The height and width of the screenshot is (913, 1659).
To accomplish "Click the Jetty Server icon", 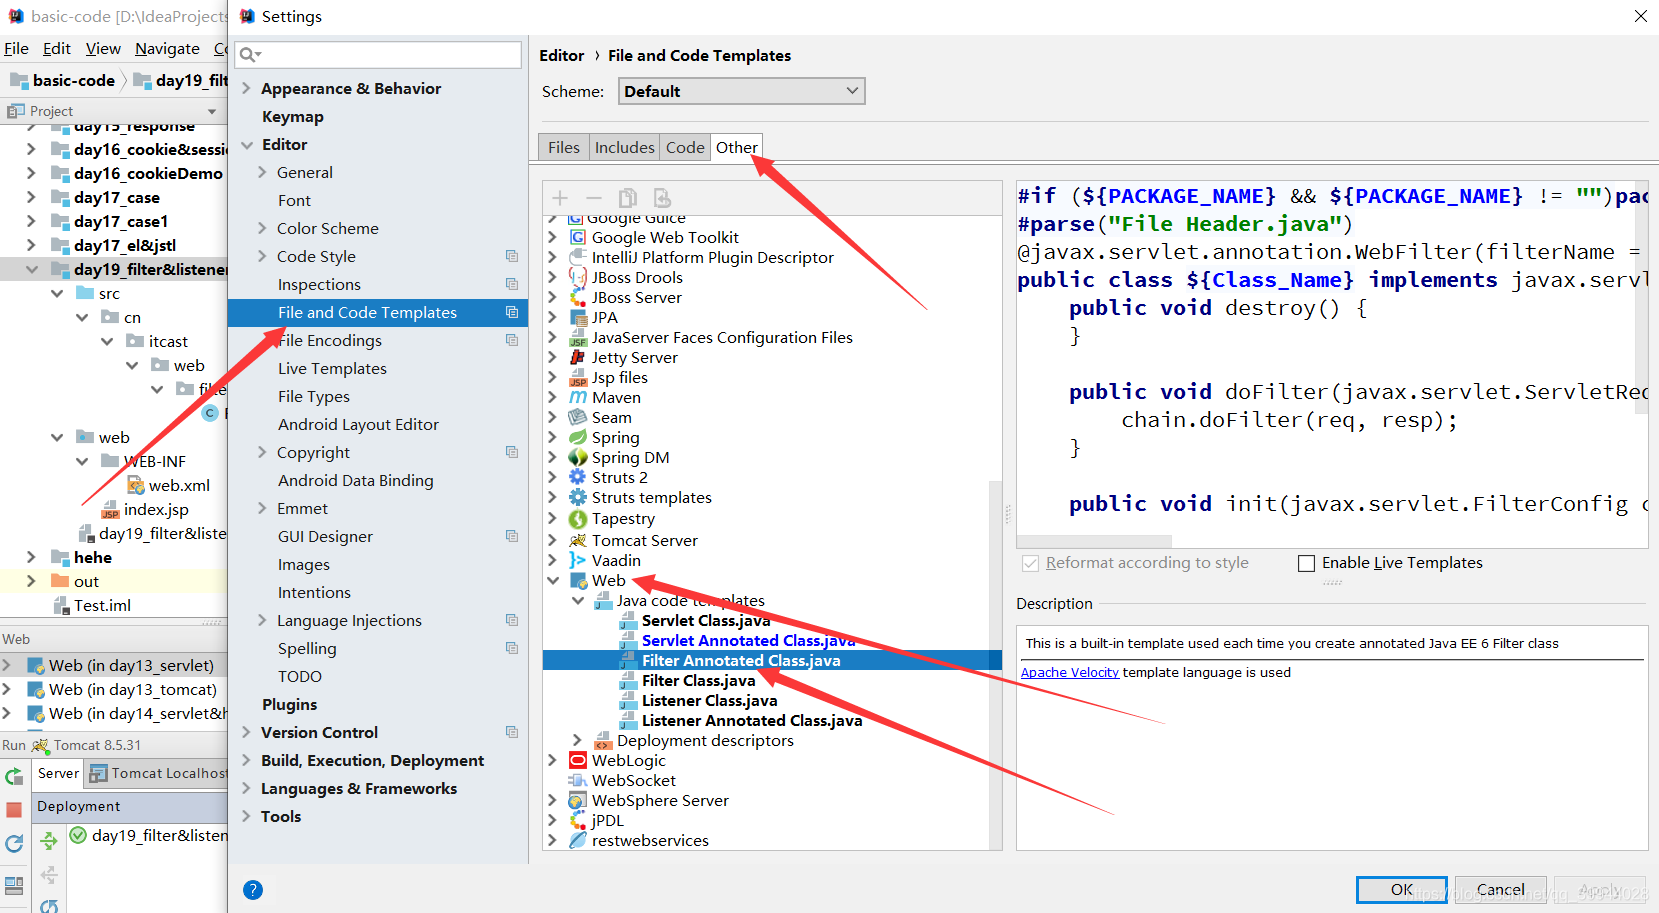I will pos(578,357).
